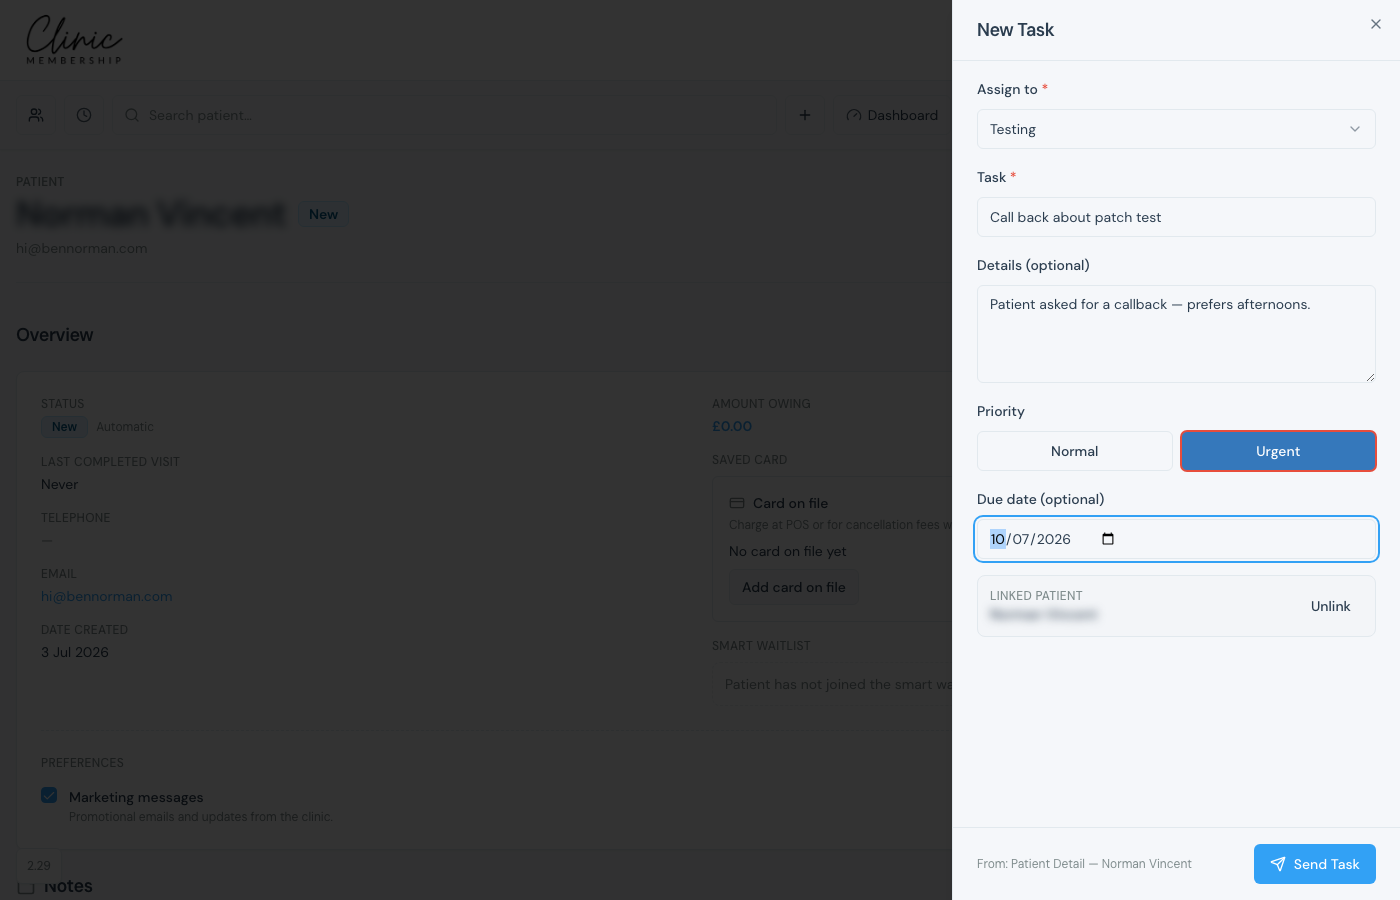This screenshot has height=900, width=1400.
Task: Click the Overview heading
Action: [x=55, y=335]
